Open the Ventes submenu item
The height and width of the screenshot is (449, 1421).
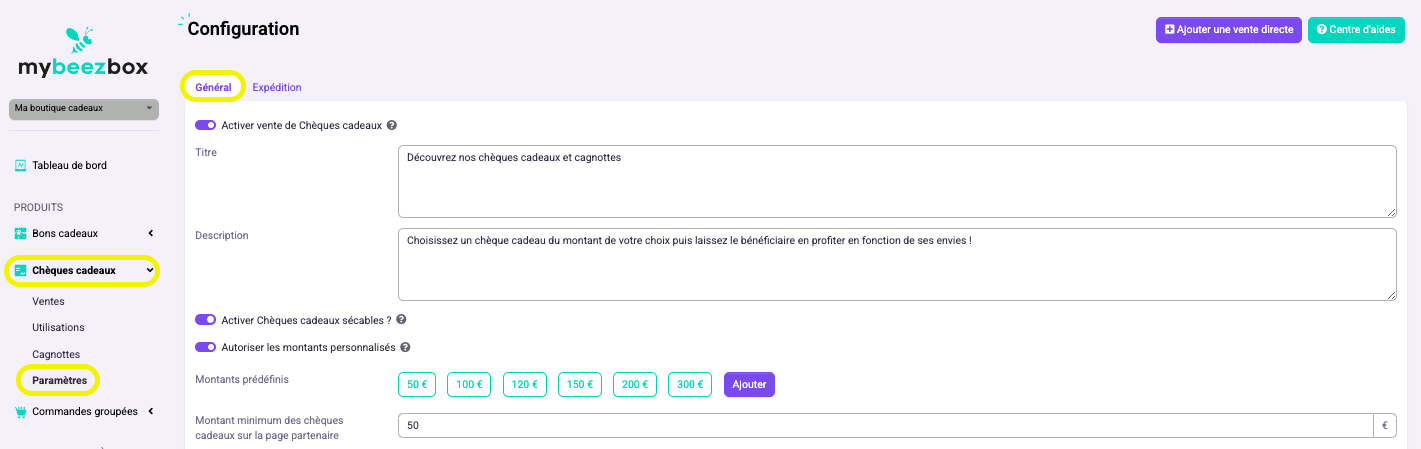pos(48,301)
